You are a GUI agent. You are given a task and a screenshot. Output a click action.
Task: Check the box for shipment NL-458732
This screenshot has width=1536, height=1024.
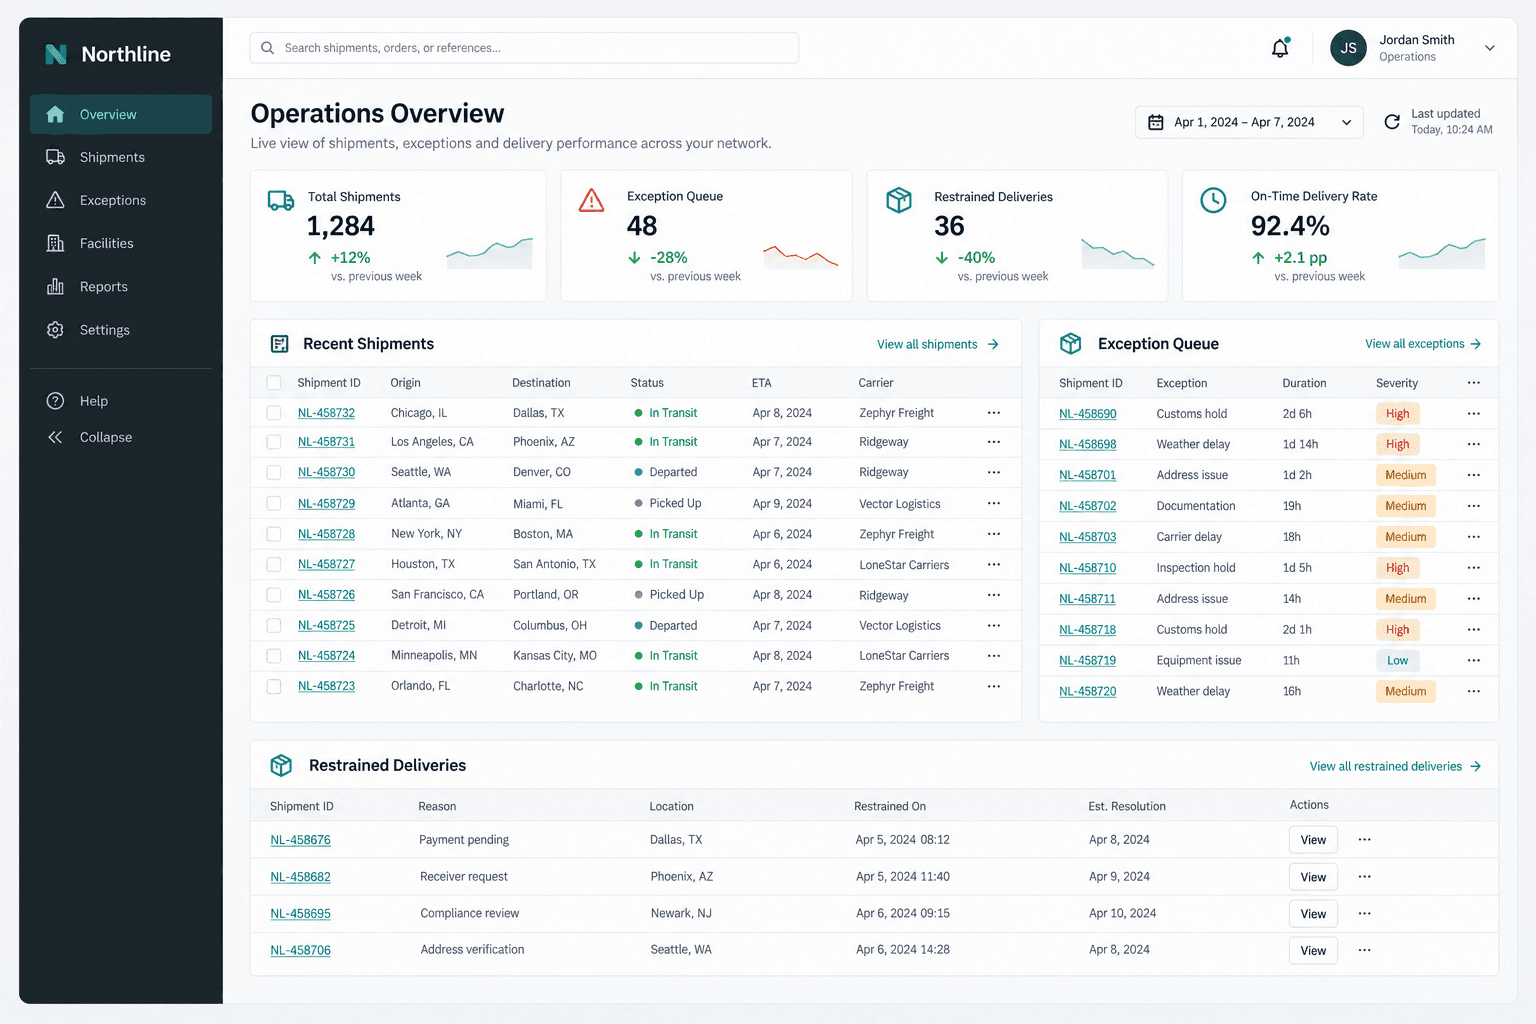tap(274, 413)
